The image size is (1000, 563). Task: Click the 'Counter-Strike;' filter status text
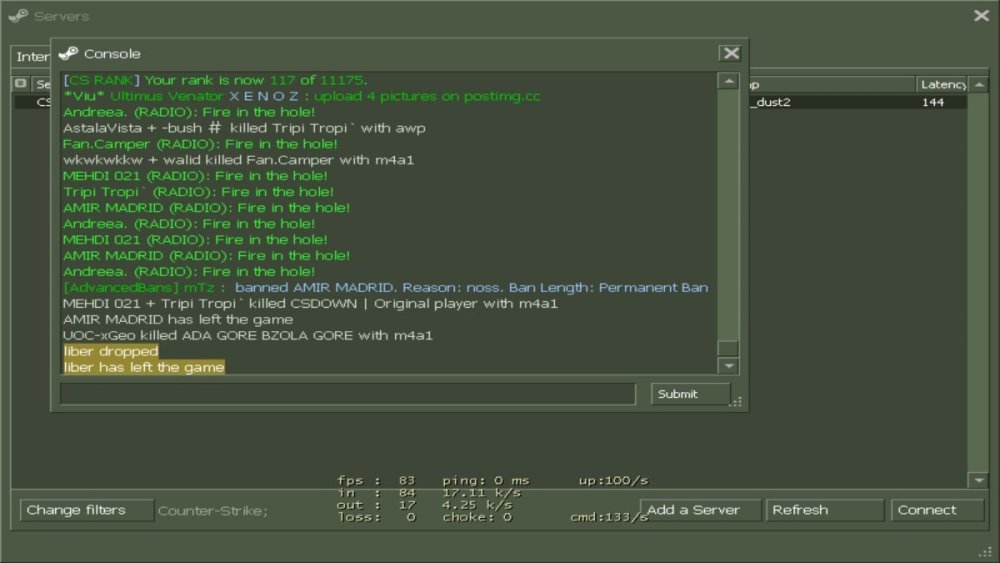coord(212,511)
